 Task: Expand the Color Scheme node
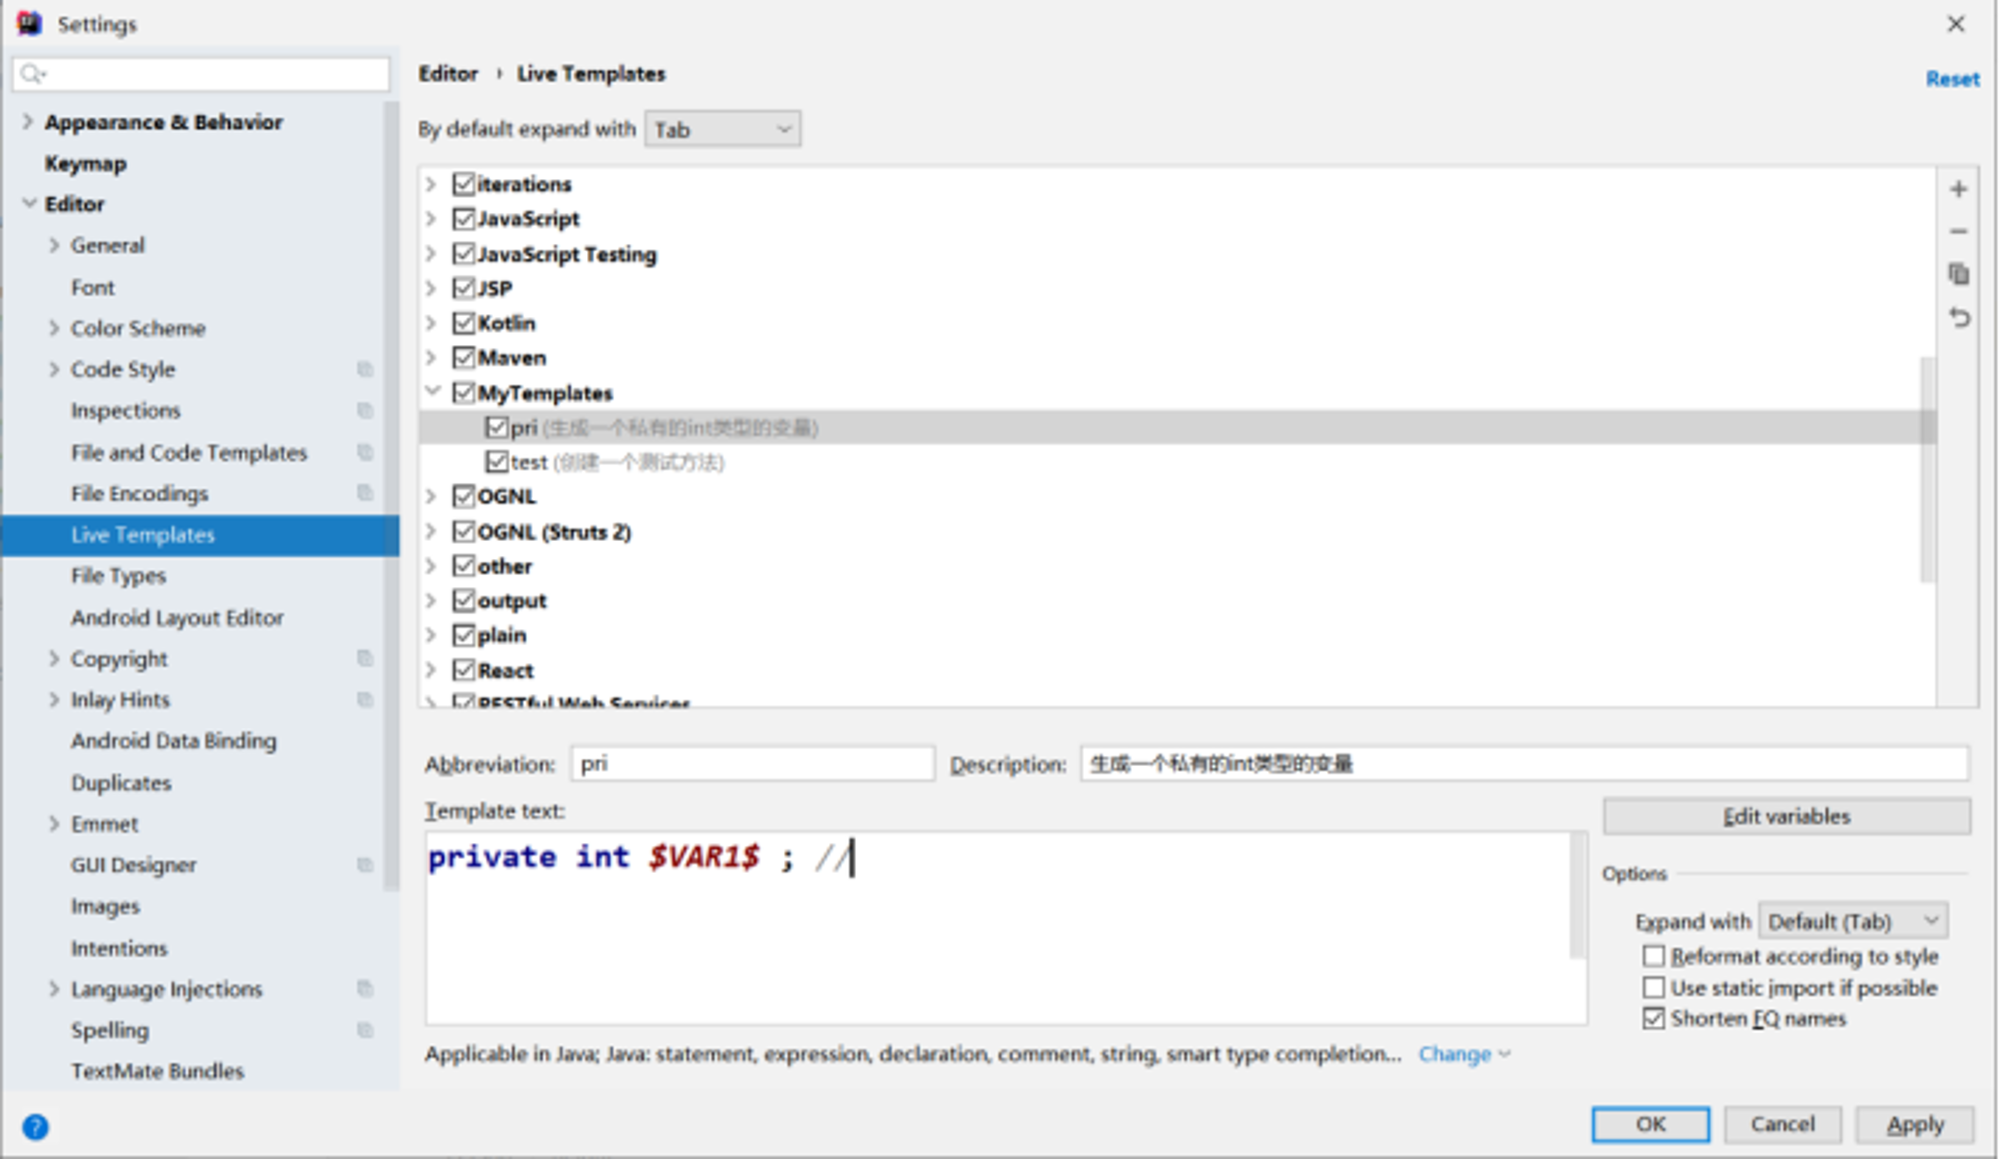[54, 328]
